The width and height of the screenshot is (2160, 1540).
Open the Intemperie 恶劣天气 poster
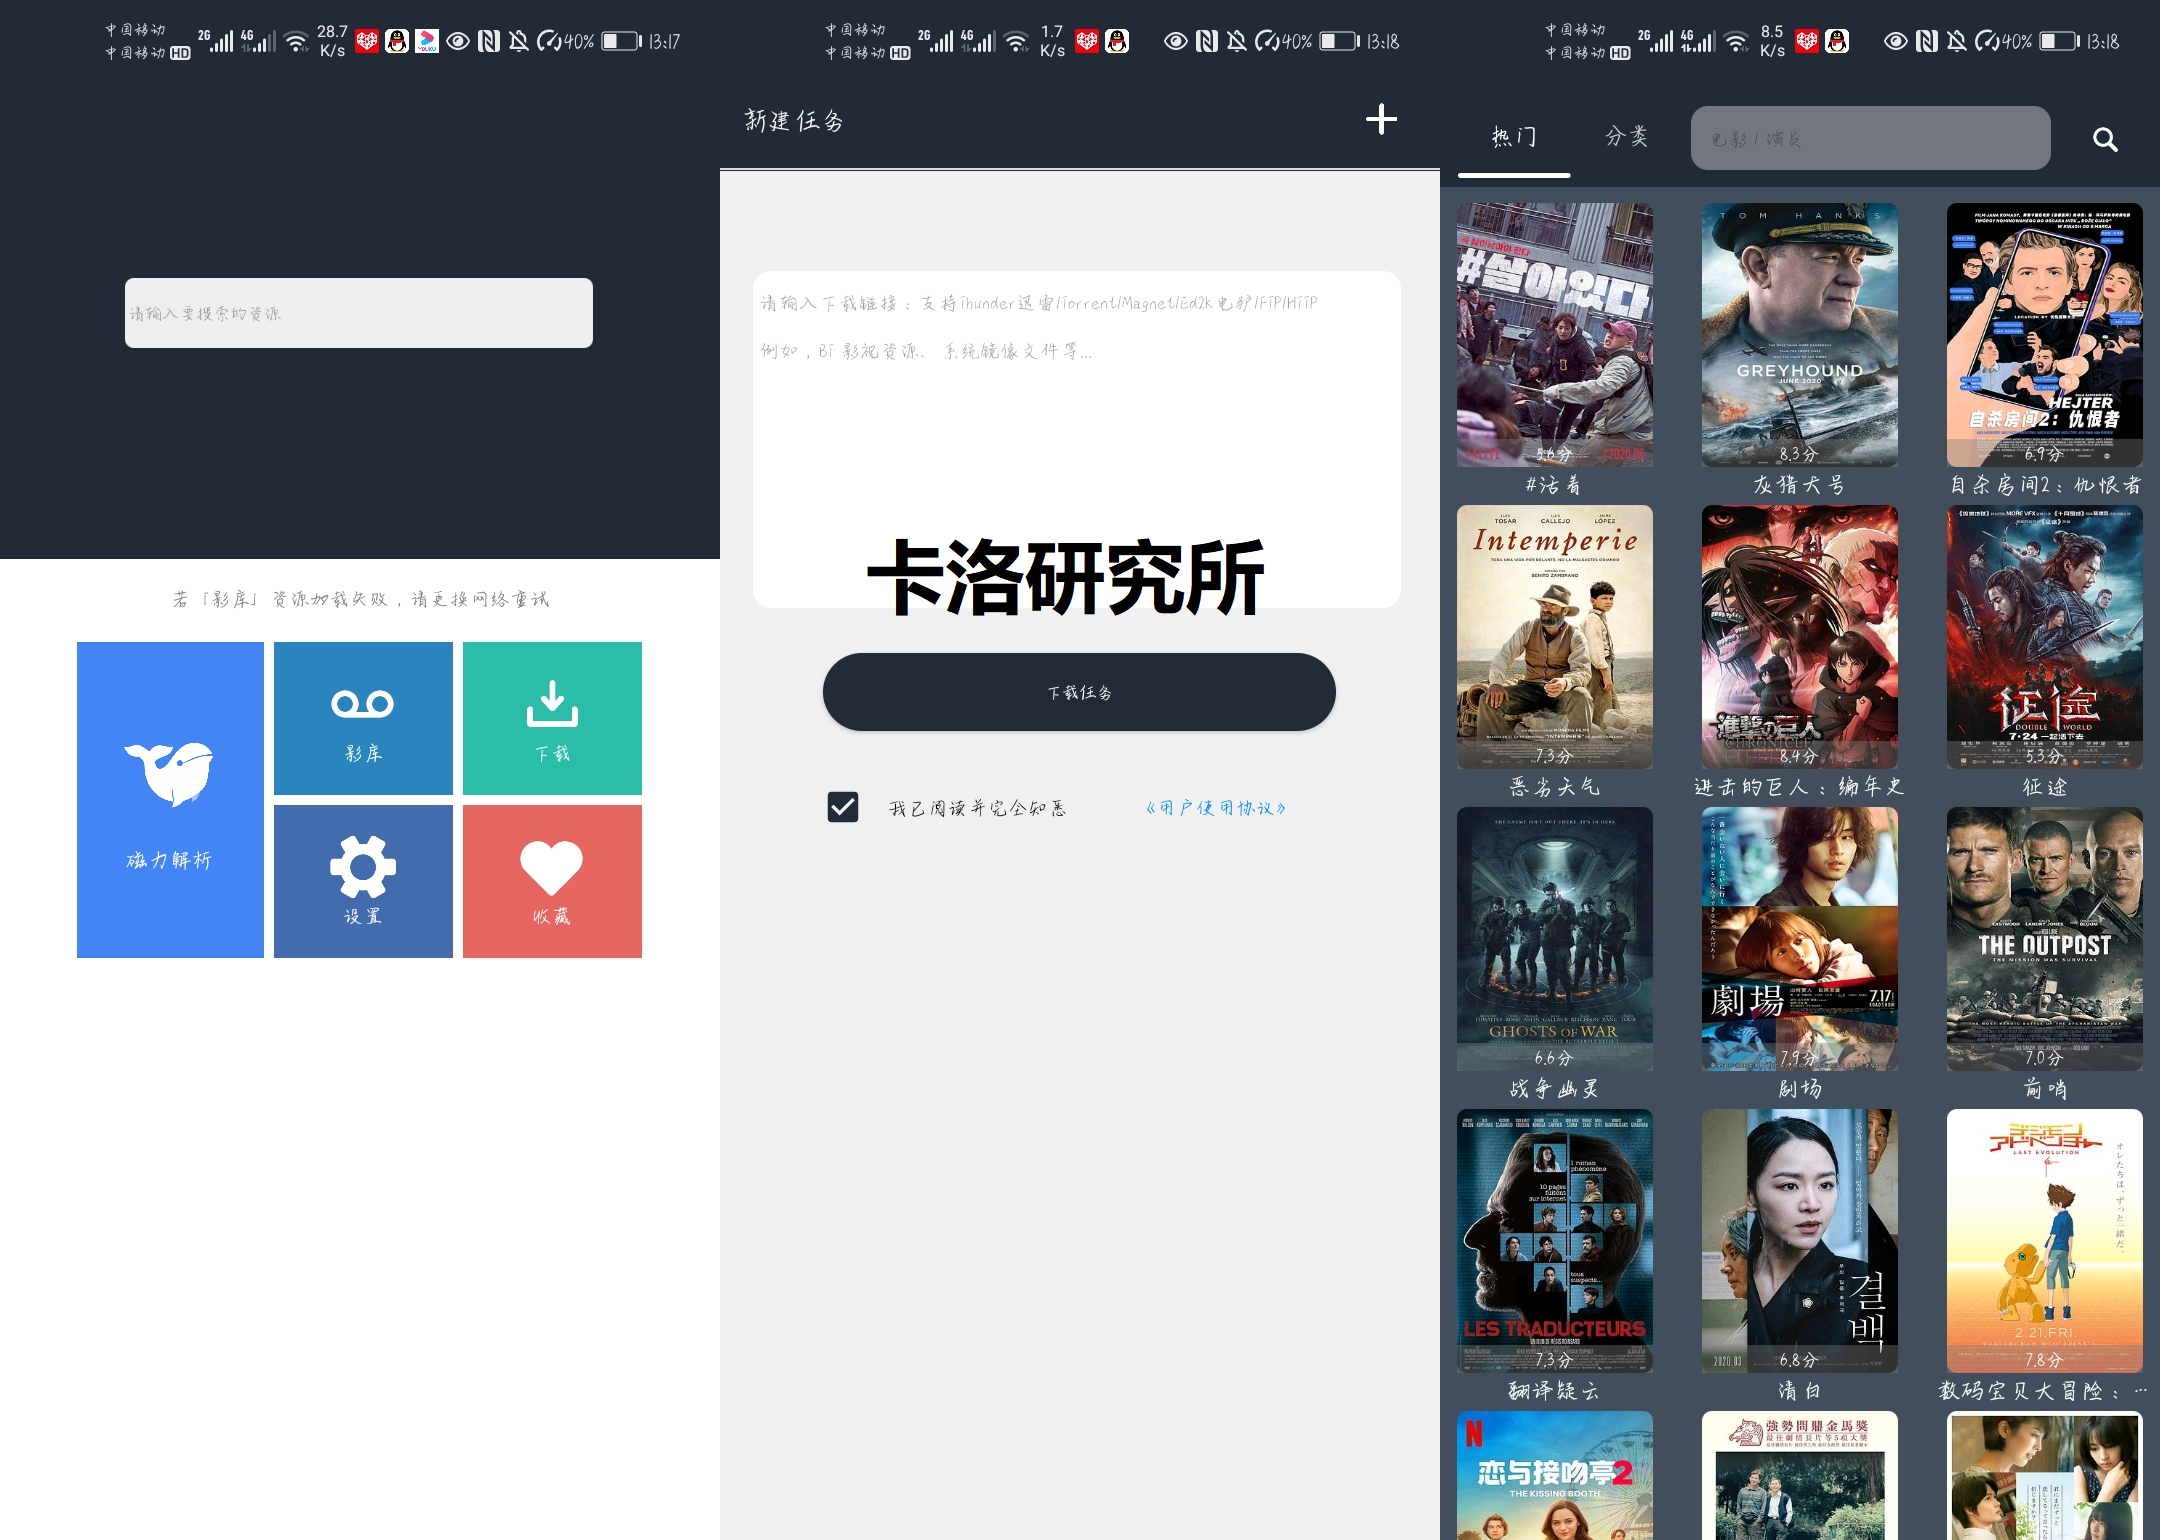point(1555,637)
